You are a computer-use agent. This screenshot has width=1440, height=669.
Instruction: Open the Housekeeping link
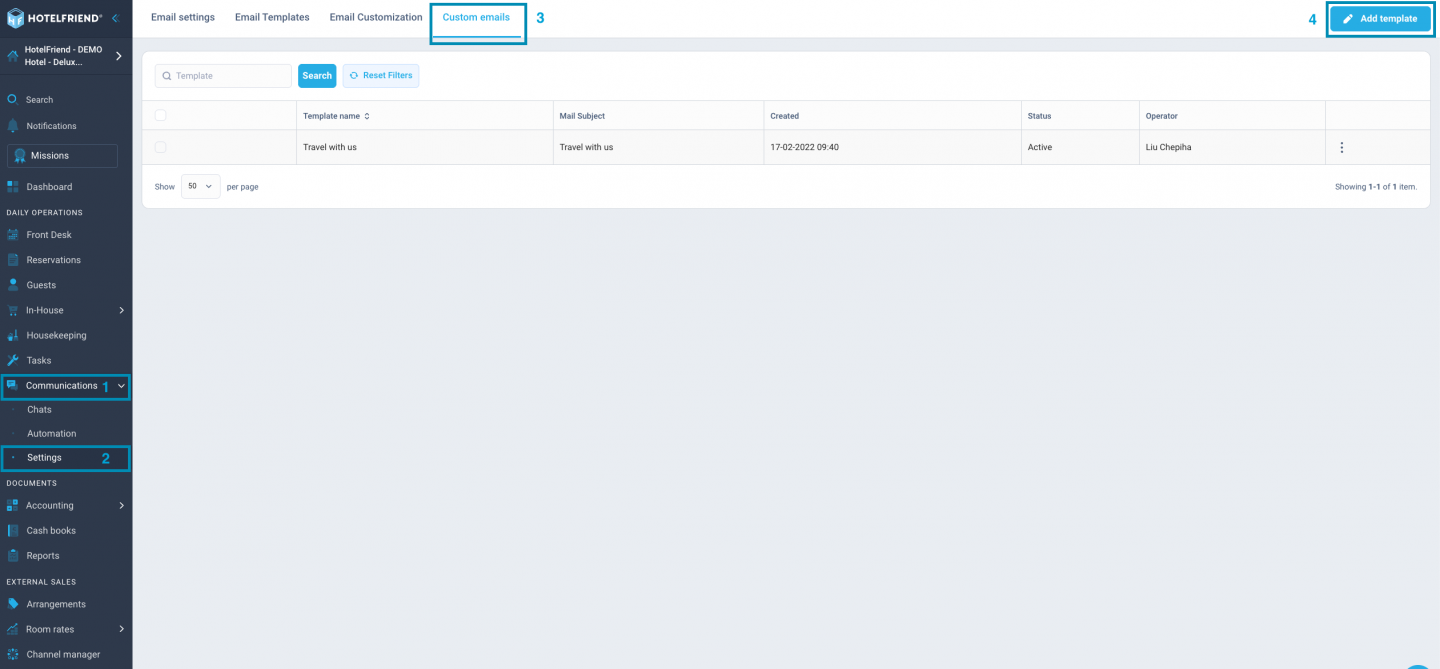point(56,335)
